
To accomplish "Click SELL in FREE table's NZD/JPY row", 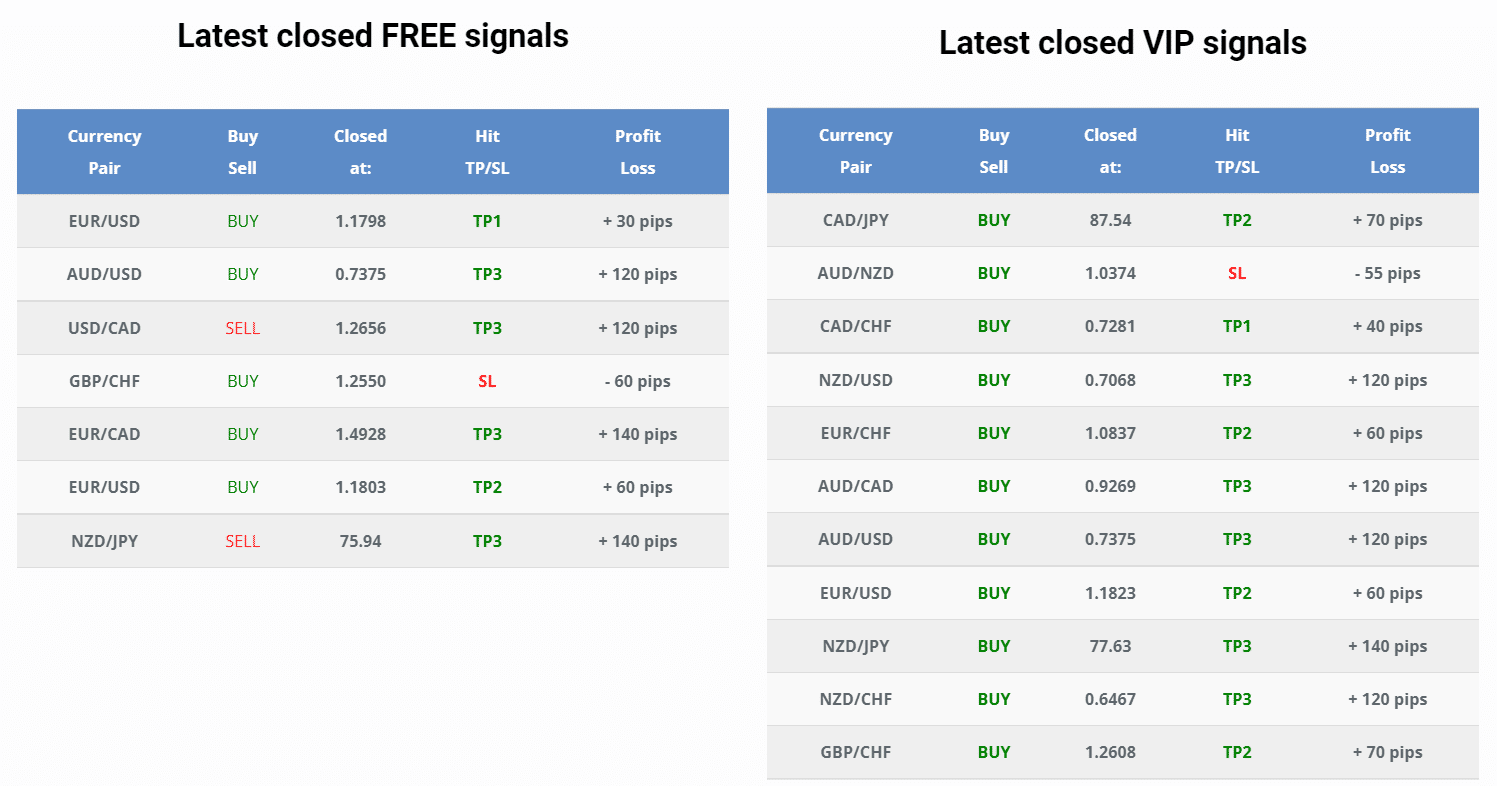I will (x=242, y=541).
